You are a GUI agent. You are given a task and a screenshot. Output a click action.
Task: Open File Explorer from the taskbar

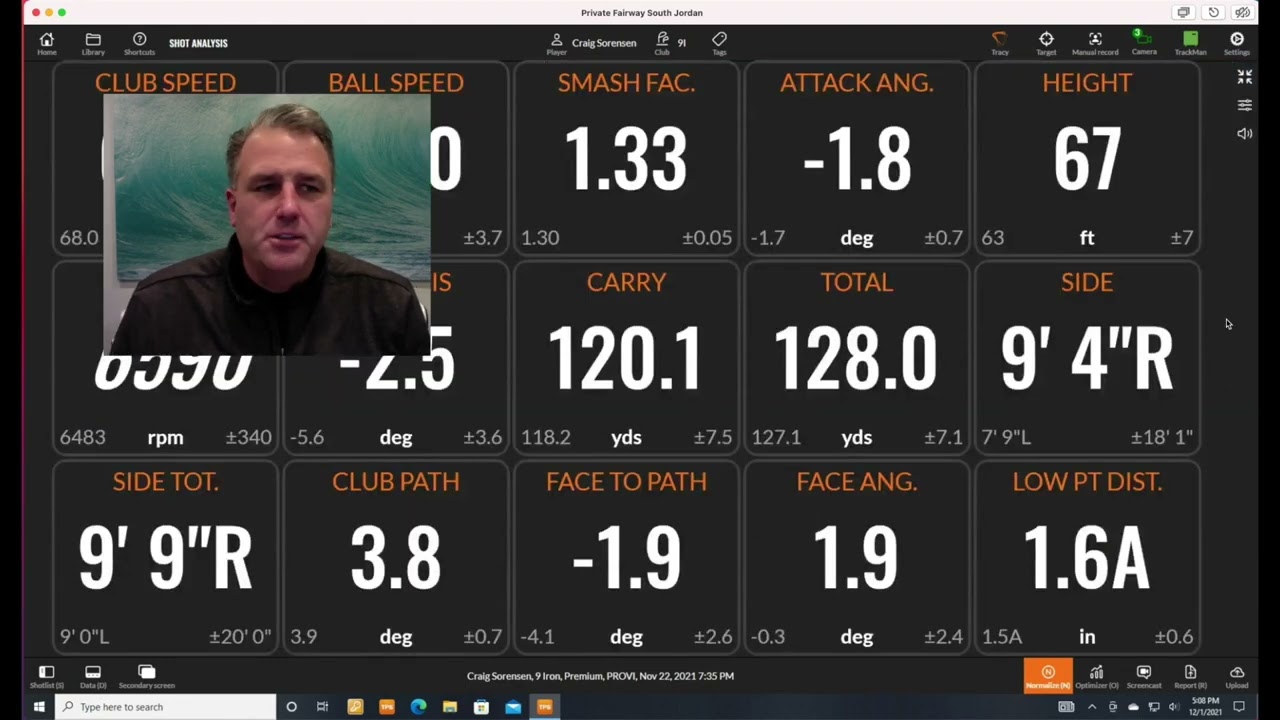pyautogui.click(x=450, y=707)
